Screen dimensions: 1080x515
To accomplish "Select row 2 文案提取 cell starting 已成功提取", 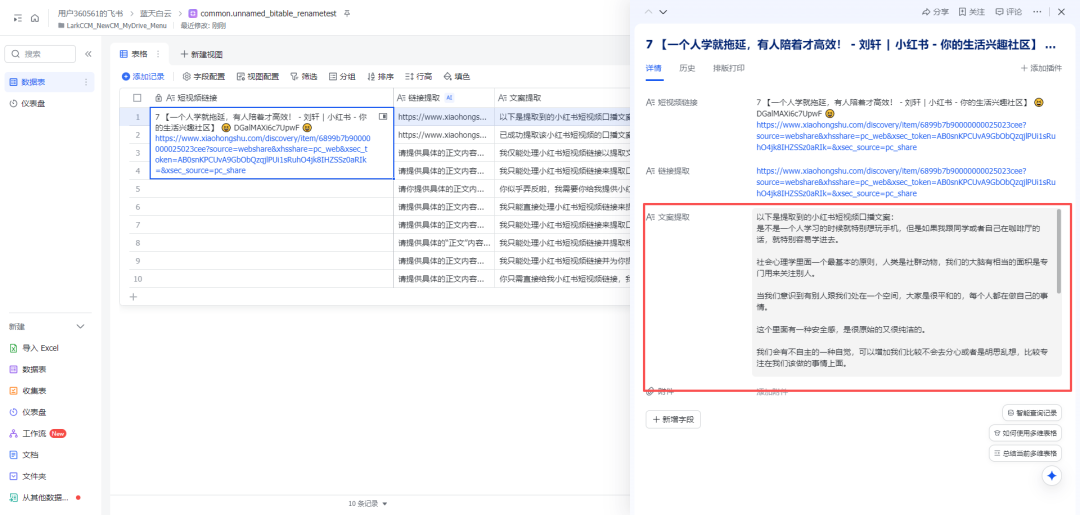I will coord(562,135).
